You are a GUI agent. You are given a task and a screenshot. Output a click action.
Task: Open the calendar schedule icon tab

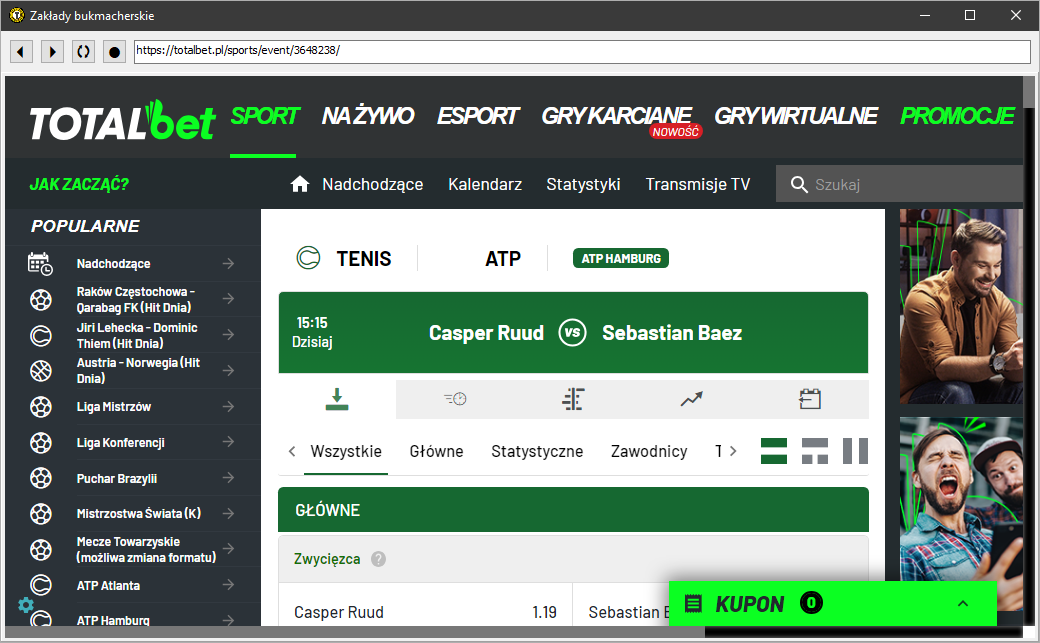click(809, 400)
